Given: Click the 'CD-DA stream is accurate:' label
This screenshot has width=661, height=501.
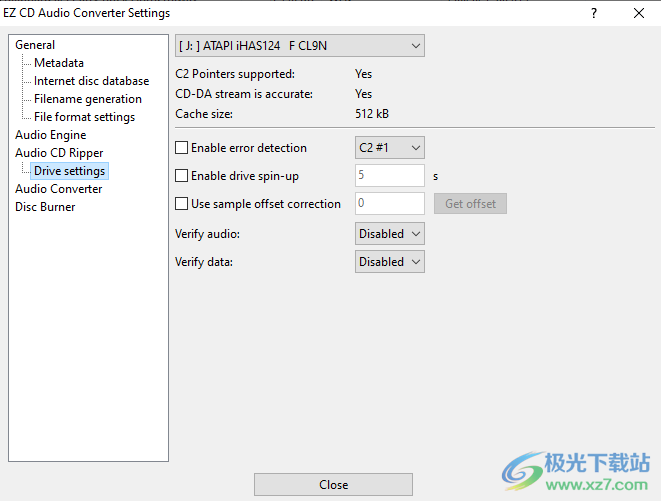Looking at the screenshot, I should tap(244, 94).
